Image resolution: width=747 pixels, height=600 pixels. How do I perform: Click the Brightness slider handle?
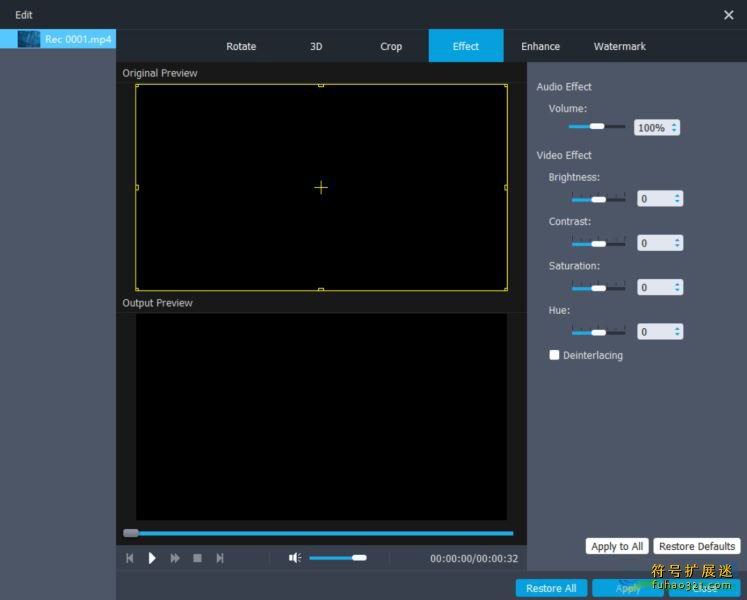[598, 200]
